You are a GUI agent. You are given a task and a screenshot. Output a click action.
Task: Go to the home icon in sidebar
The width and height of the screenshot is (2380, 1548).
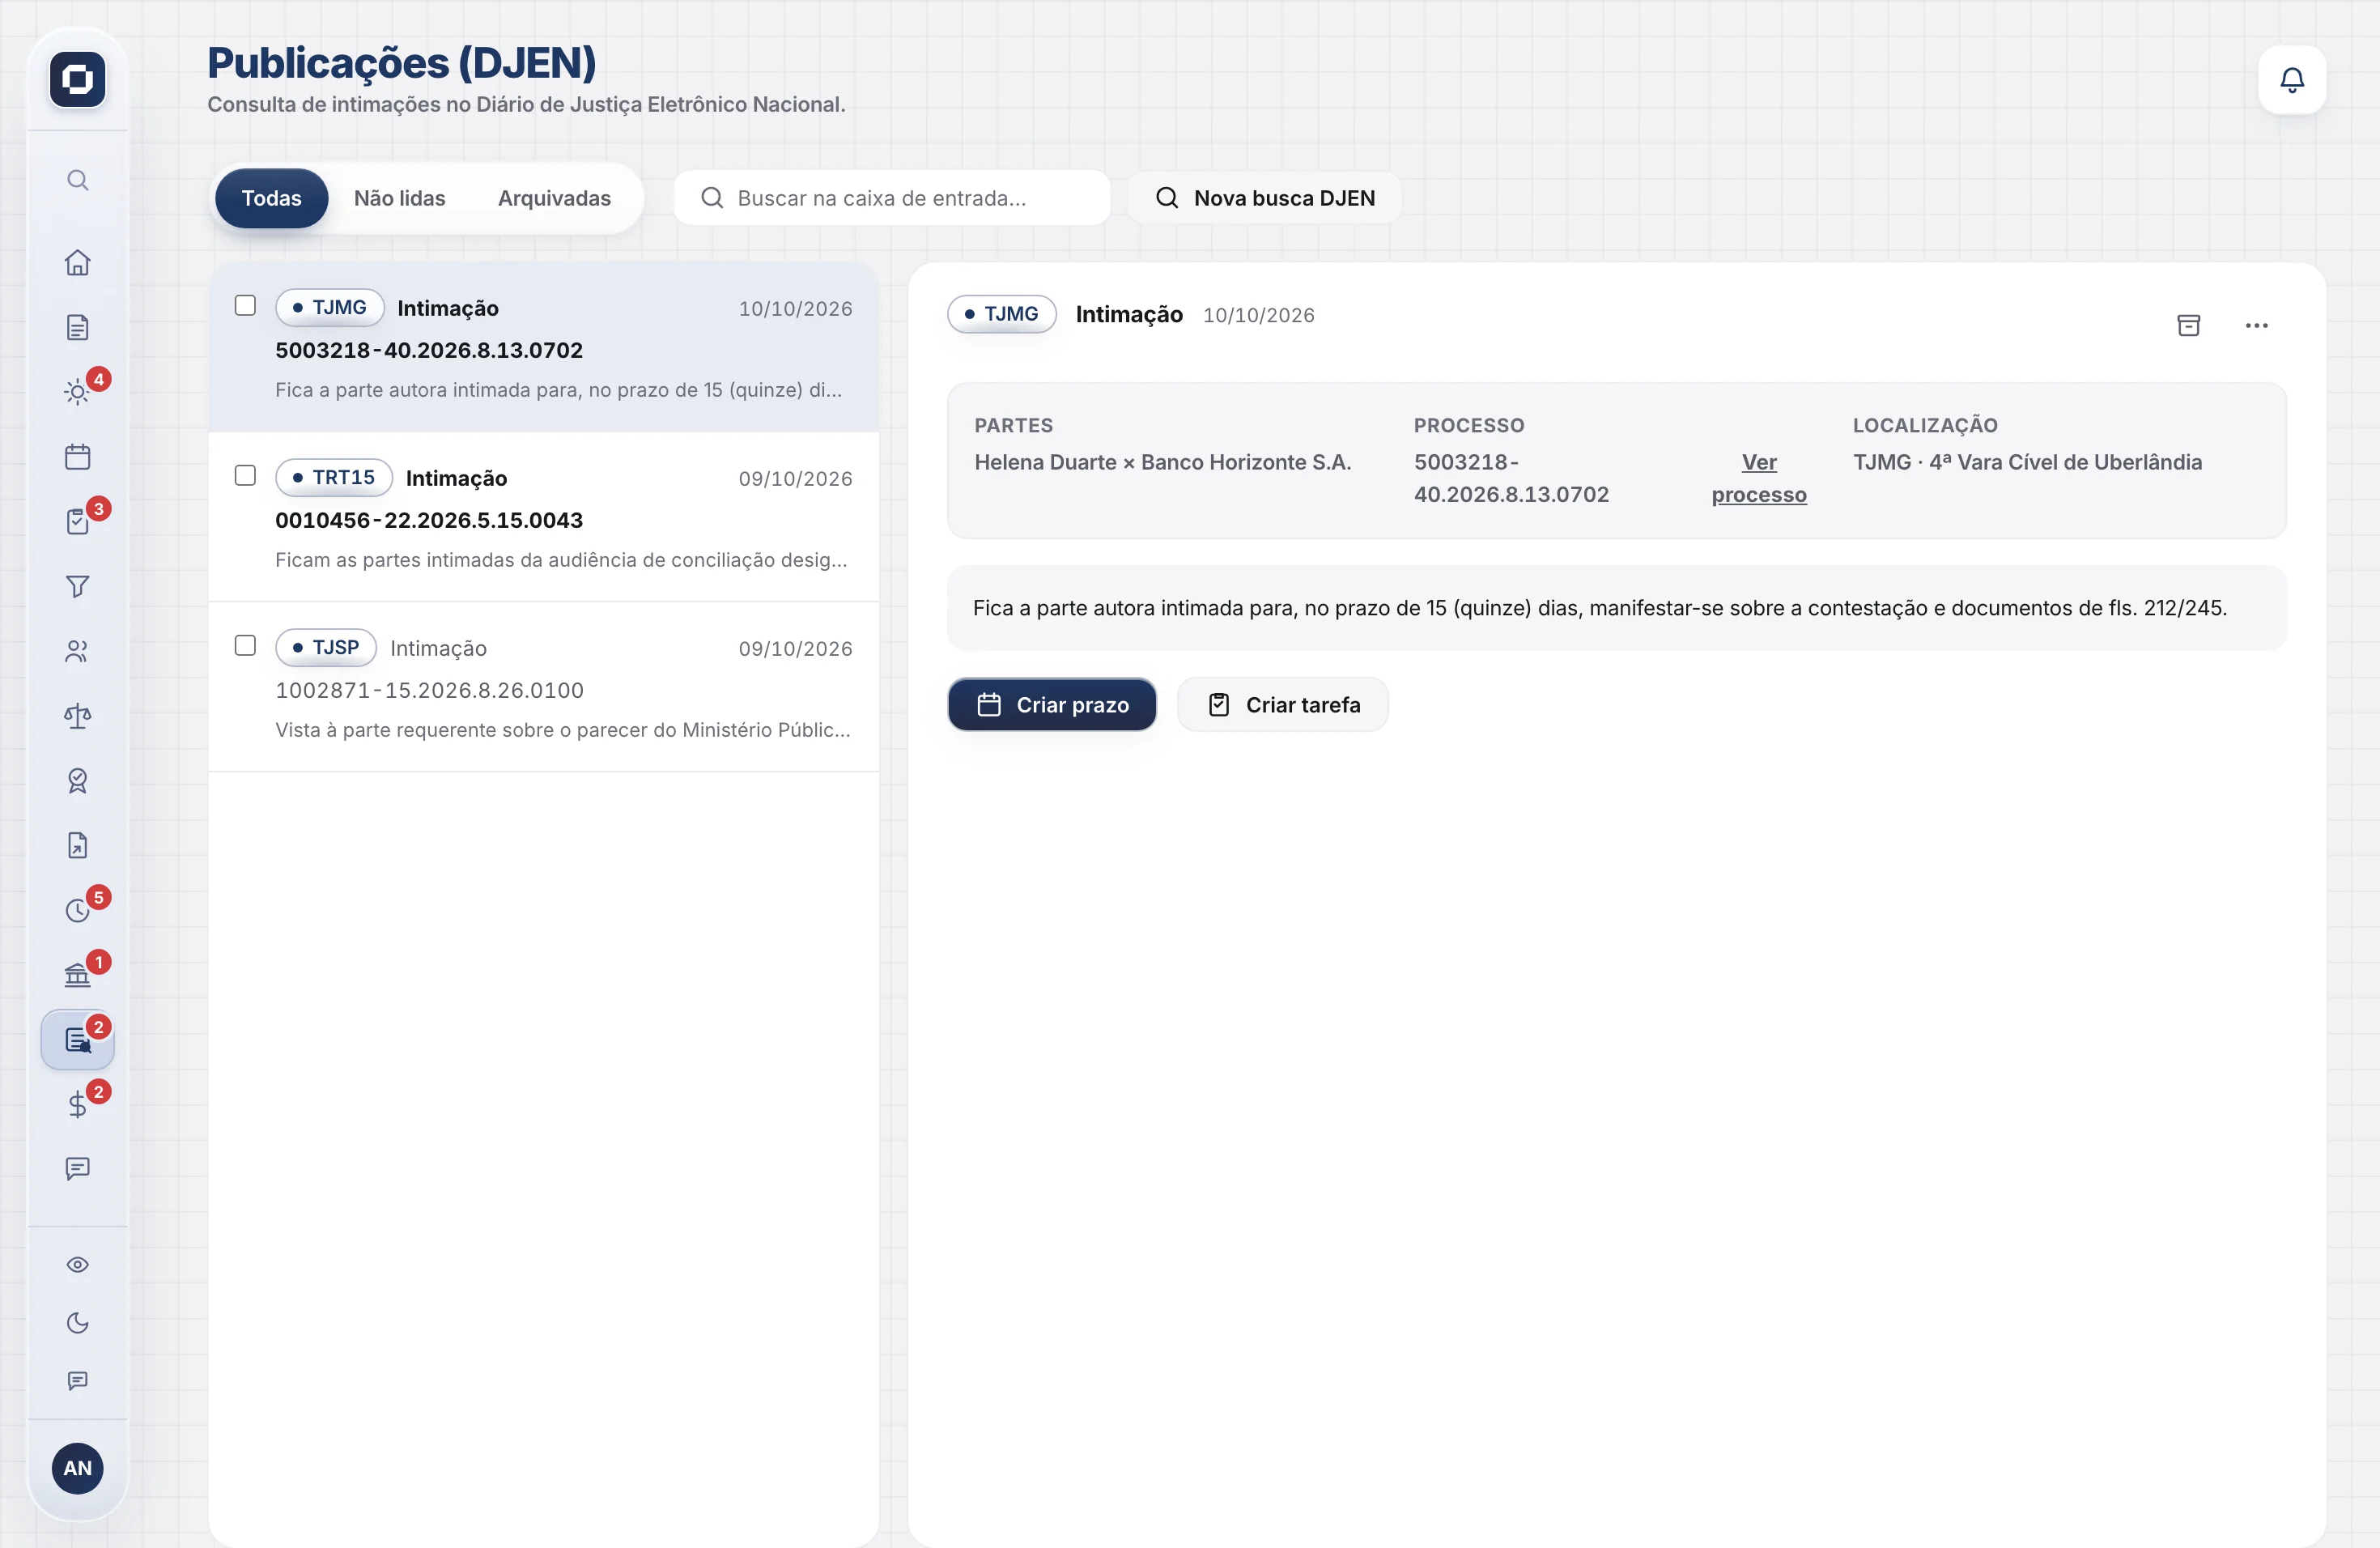click(x=77, y=262)
